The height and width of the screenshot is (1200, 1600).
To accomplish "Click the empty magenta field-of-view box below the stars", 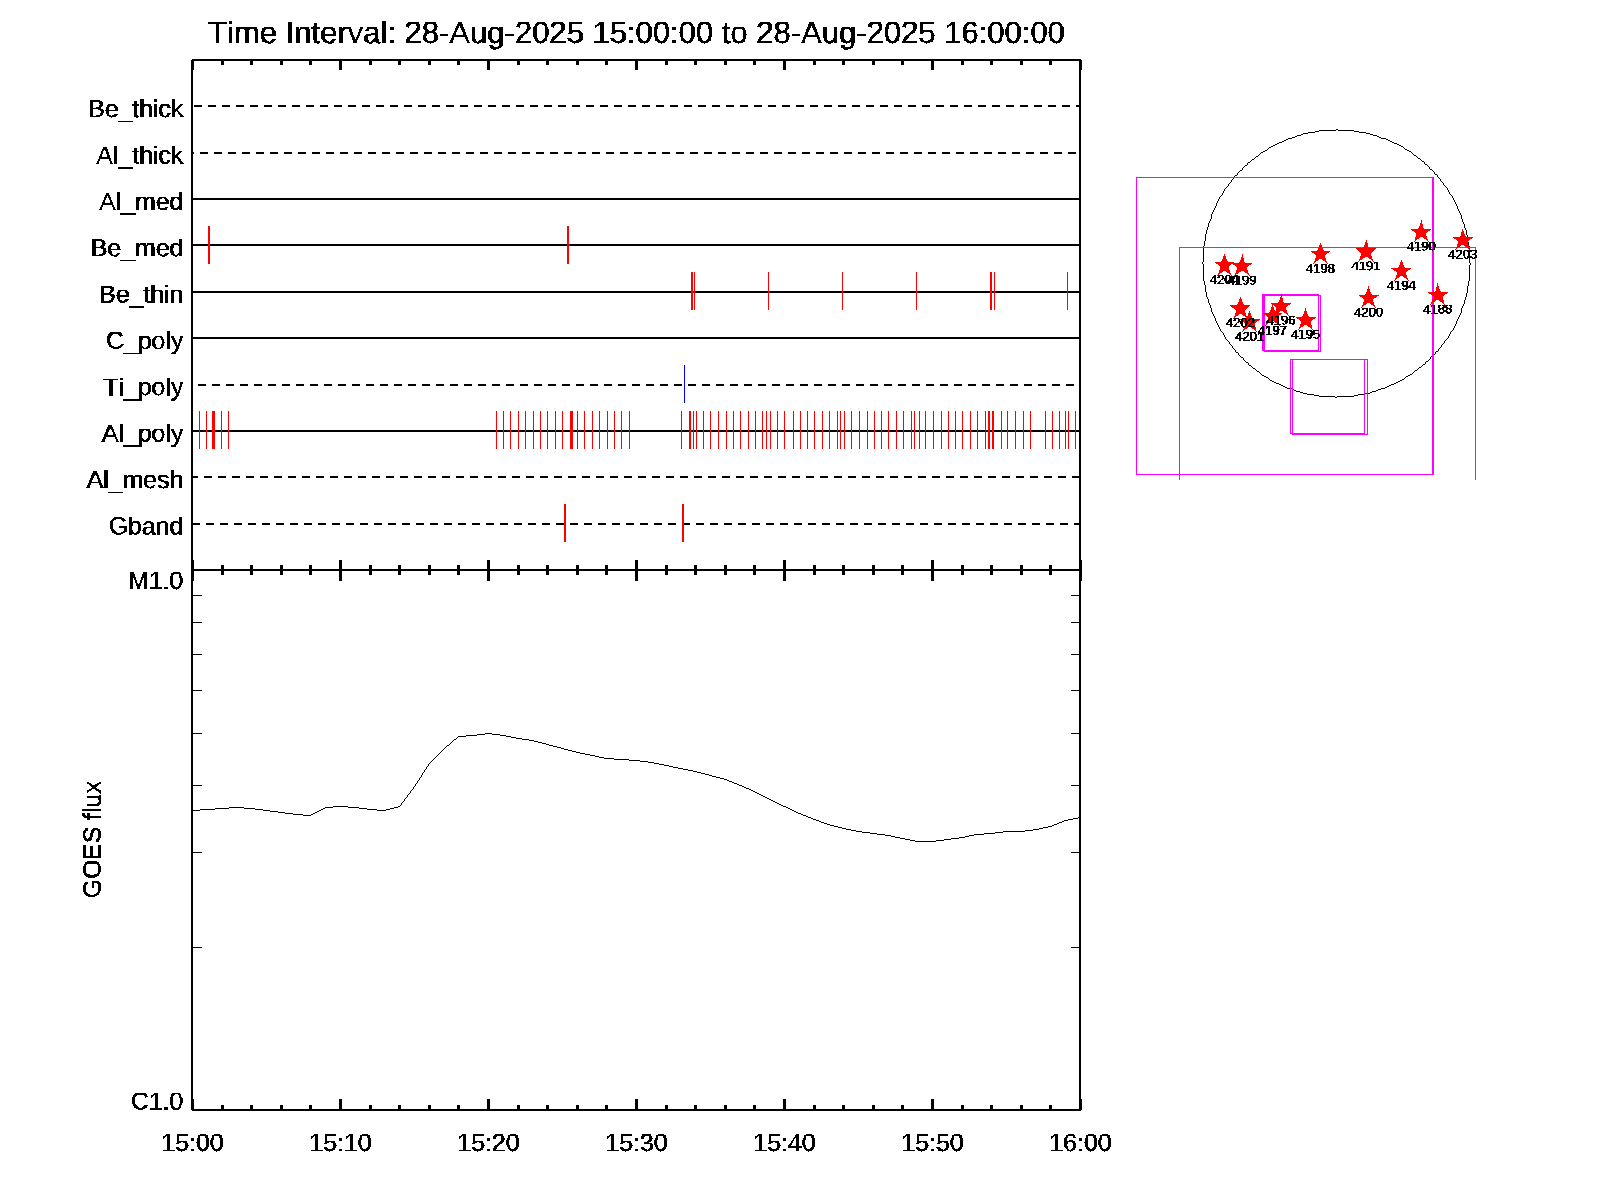I will 1329,397.
